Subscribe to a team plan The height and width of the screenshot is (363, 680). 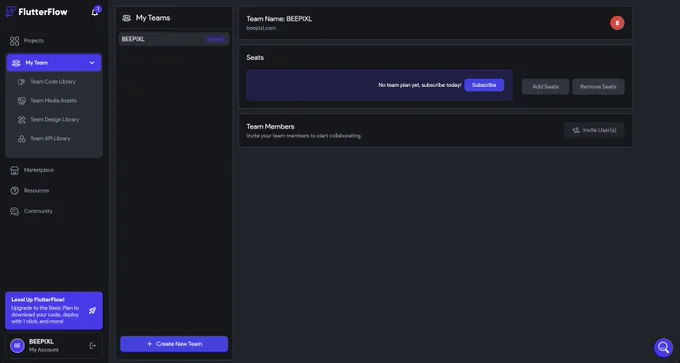pyautogui.click(x=484, y=85)
